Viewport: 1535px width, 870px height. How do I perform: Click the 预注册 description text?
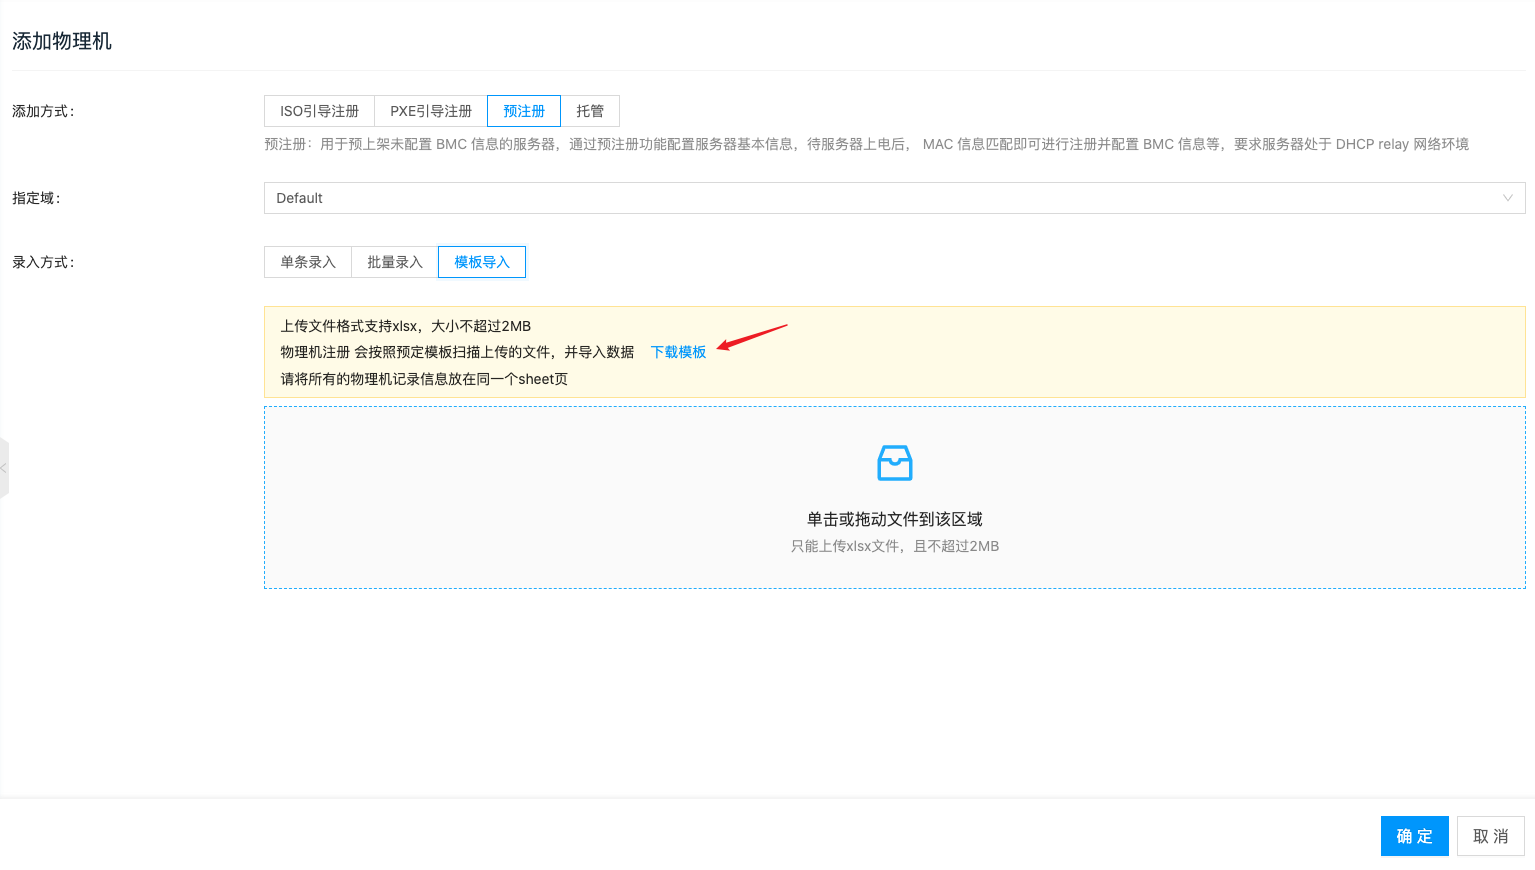(866, 144)
